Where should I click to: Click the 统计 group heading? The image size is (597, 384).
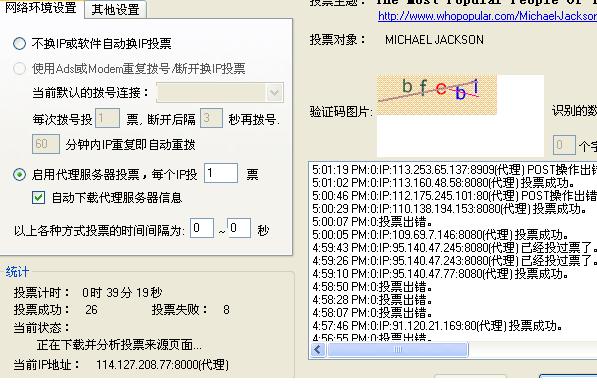point(17,272)
